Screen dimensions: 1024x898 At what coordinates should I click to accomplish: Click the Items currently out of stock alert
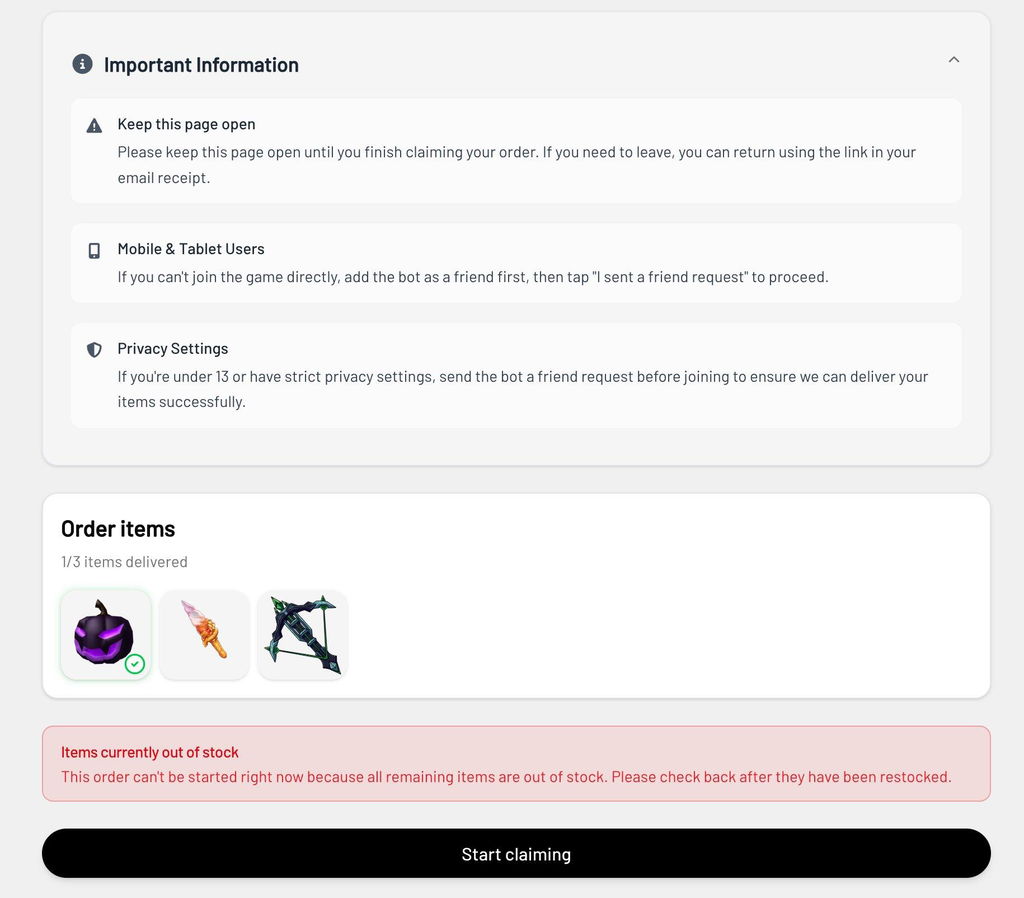click(x=516, y=763)
